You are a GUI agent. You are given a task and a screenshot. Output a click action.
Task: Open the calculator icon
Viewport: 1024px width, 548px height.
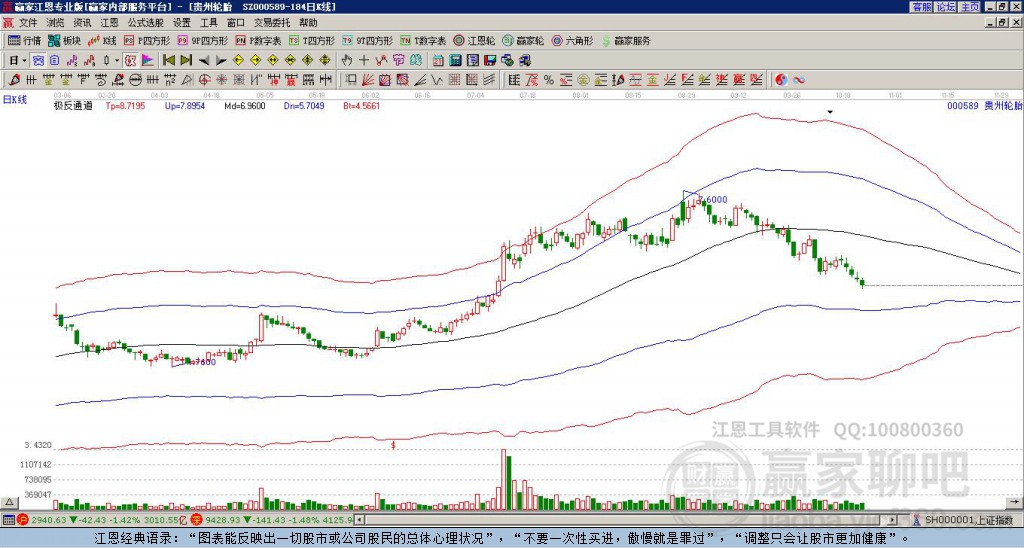(455, 60)
